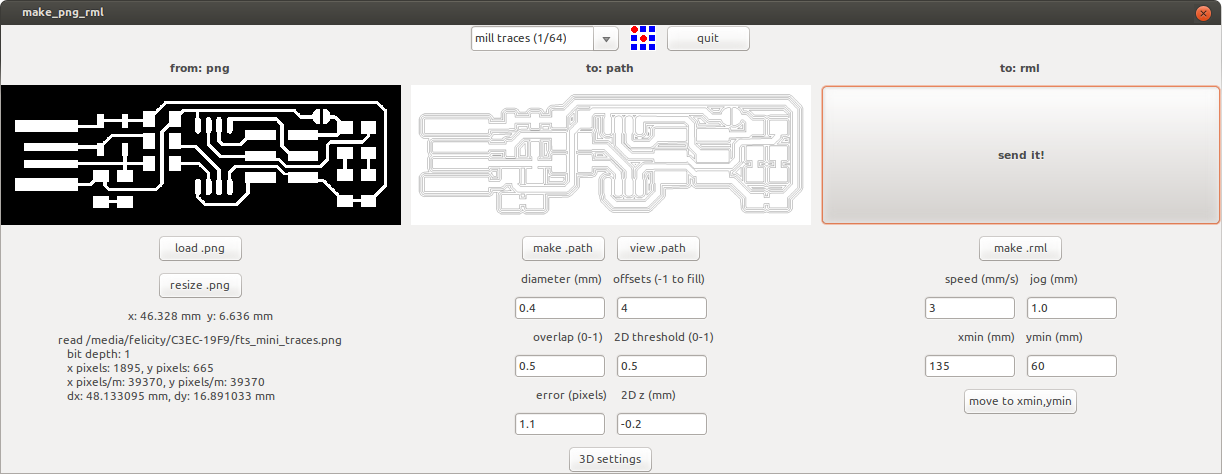
Task: Click the make .path button
Action: [563, 248]
